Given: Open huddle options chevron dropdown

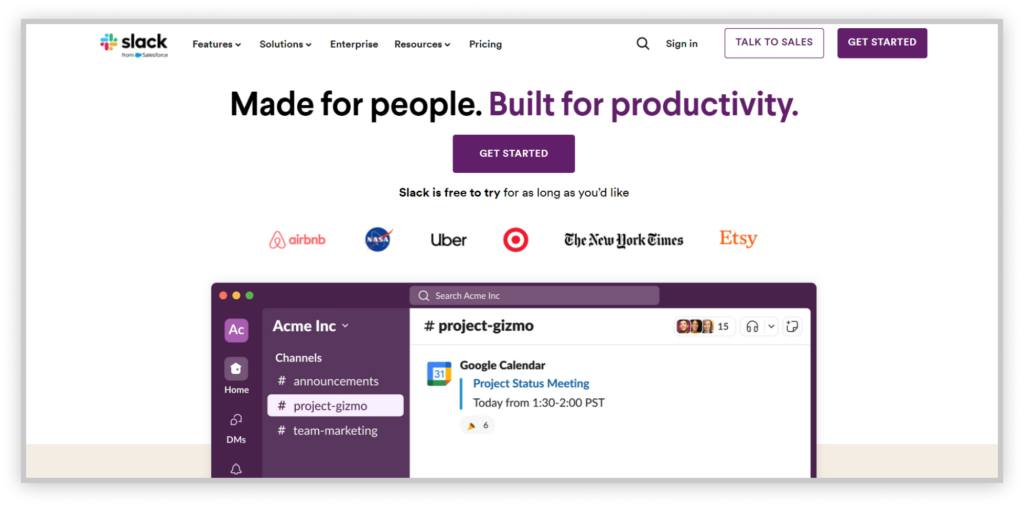Looking at the screenshot, I should point(771,326).
